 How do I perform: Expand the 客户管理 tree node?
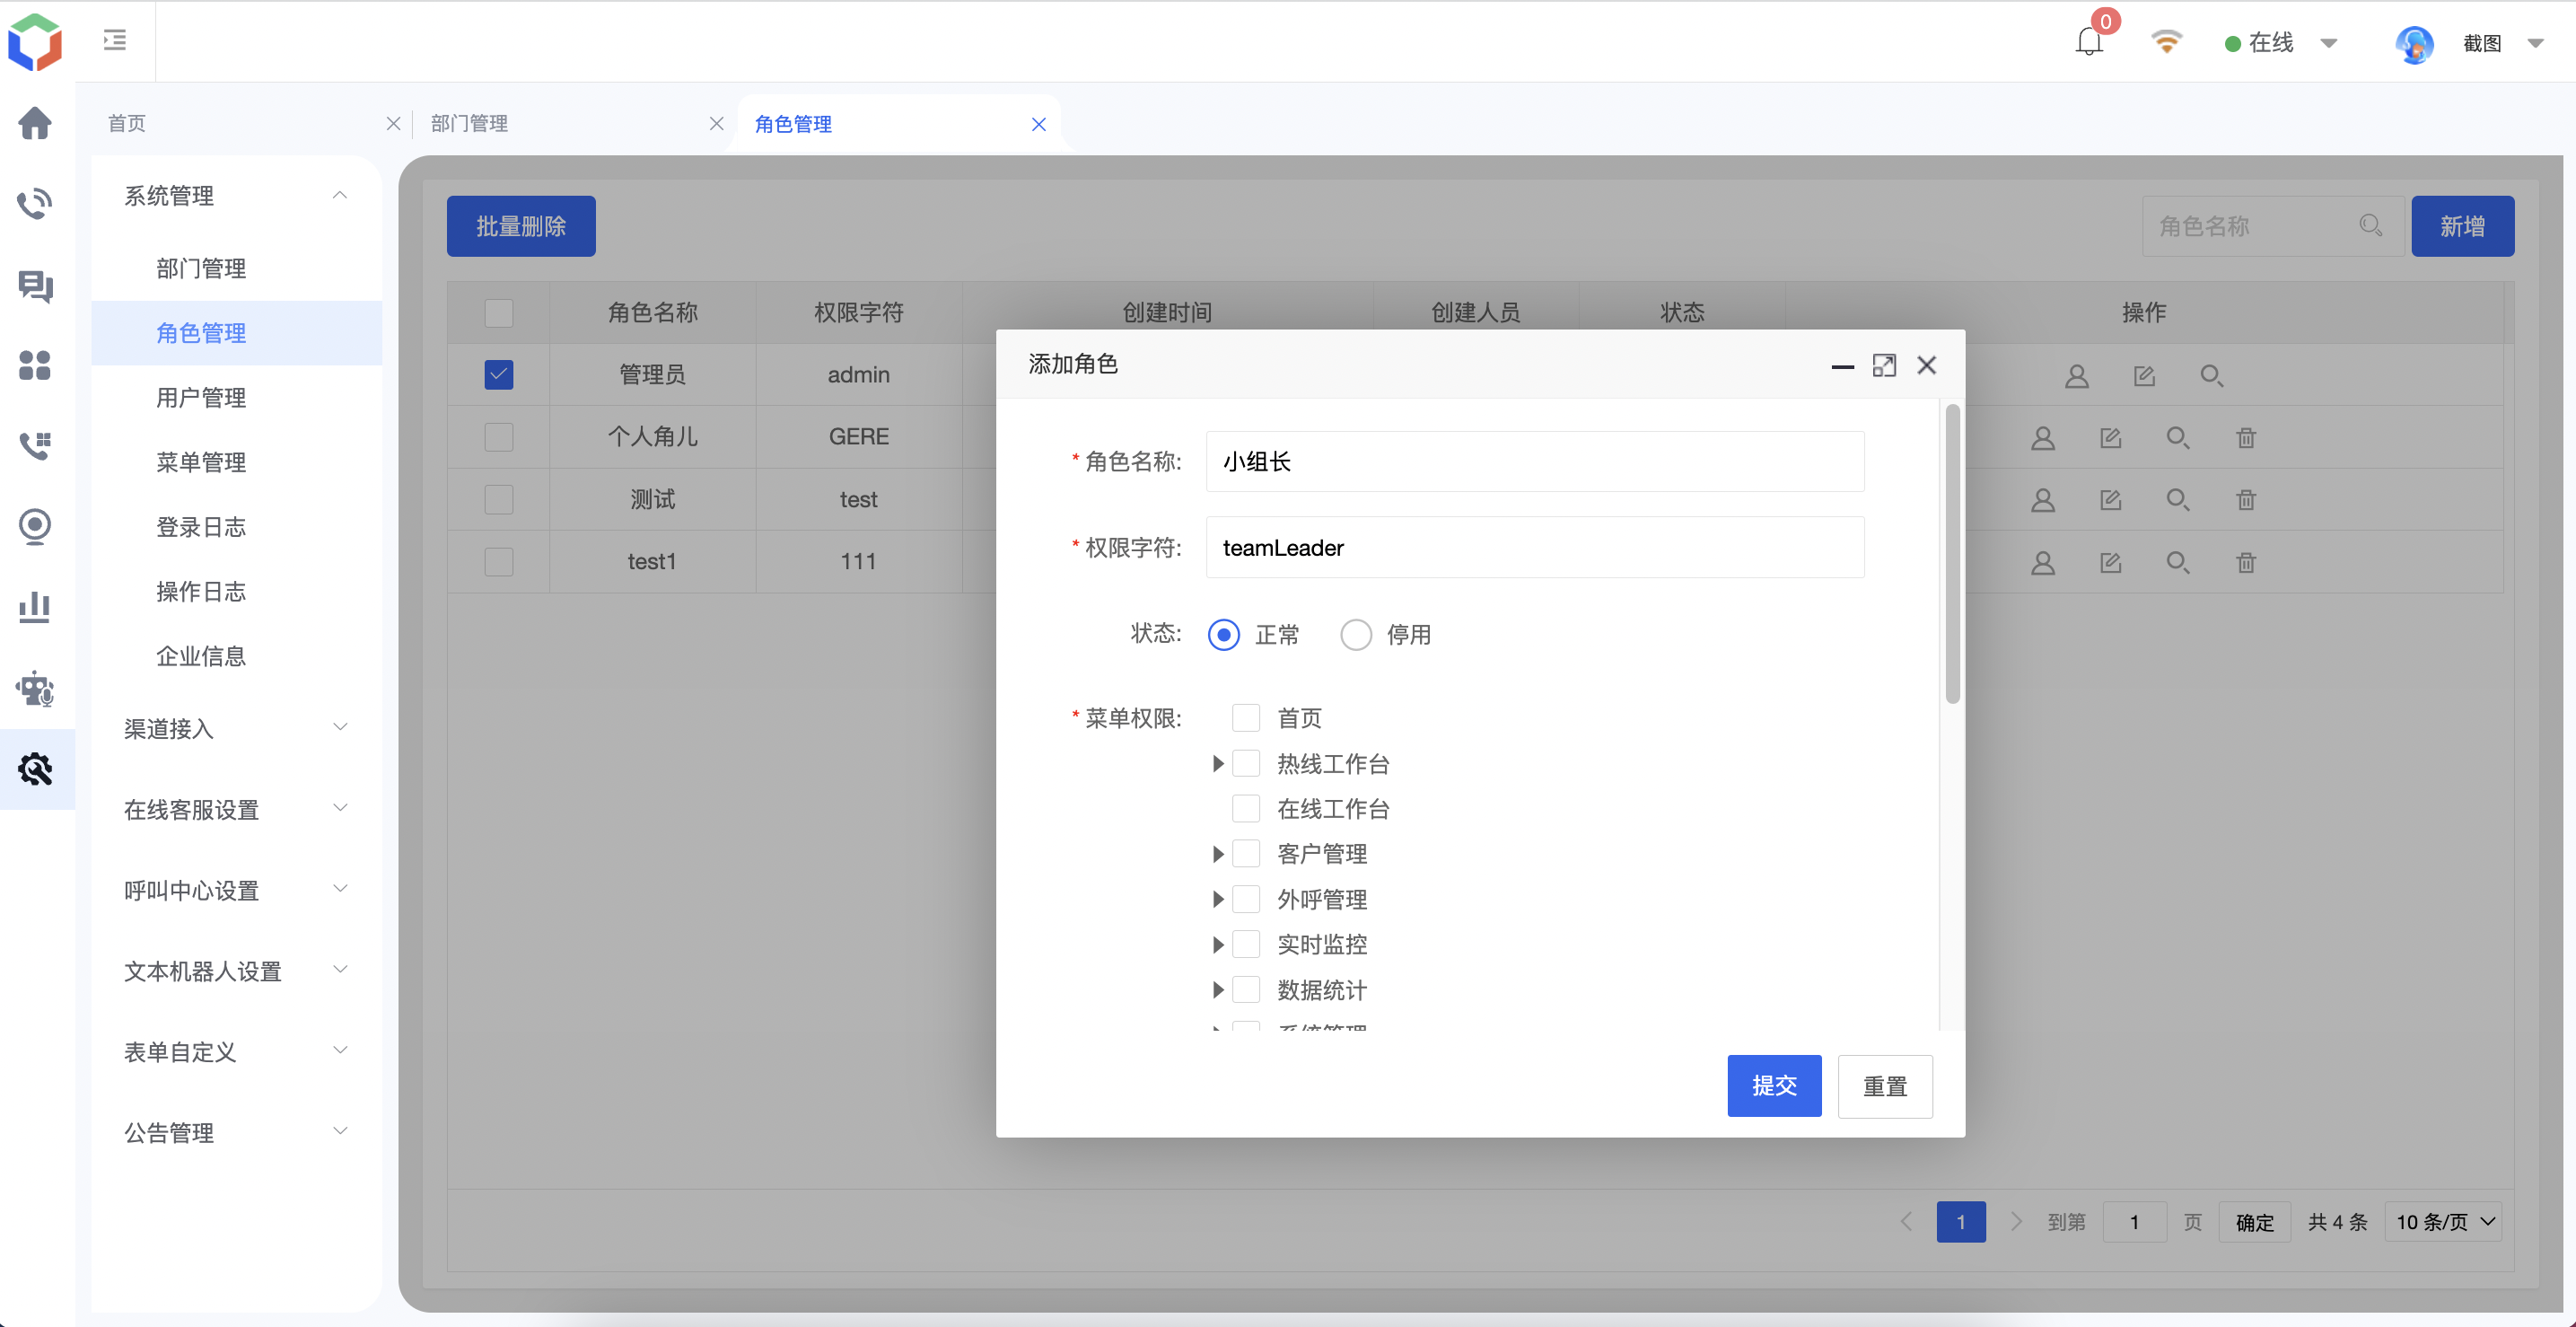[x=1218, y=854]
